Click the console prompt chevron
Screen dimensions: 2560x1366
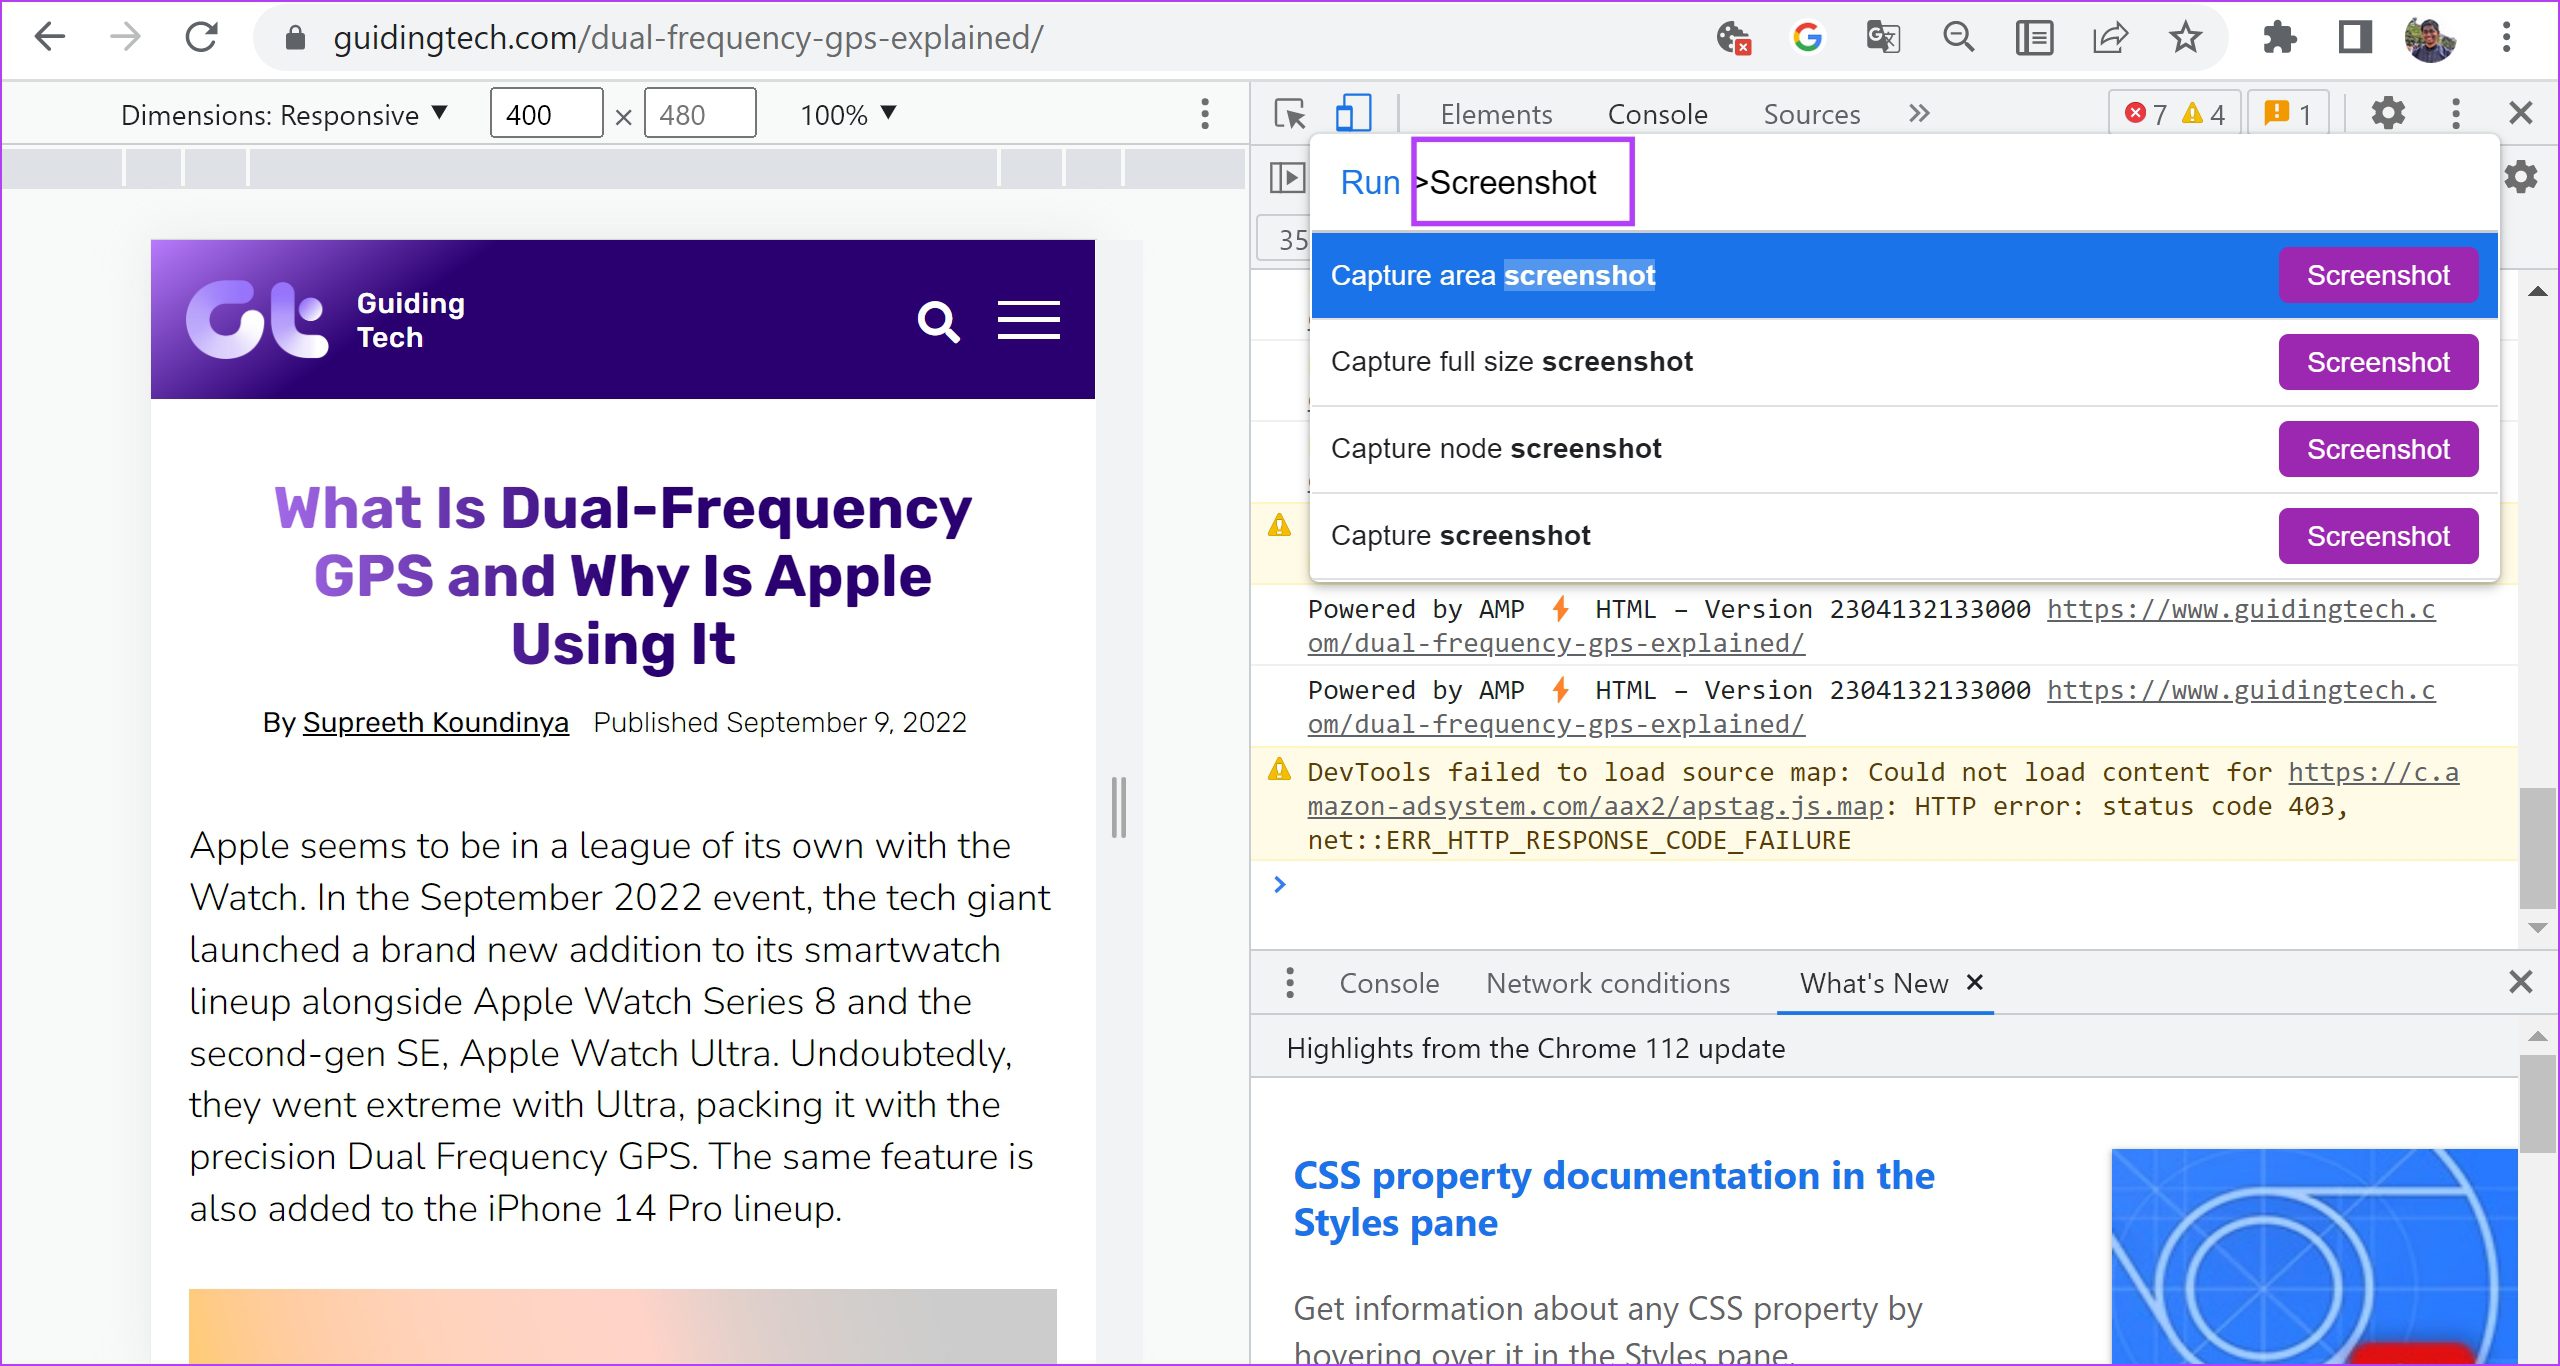coord(1279,884)
